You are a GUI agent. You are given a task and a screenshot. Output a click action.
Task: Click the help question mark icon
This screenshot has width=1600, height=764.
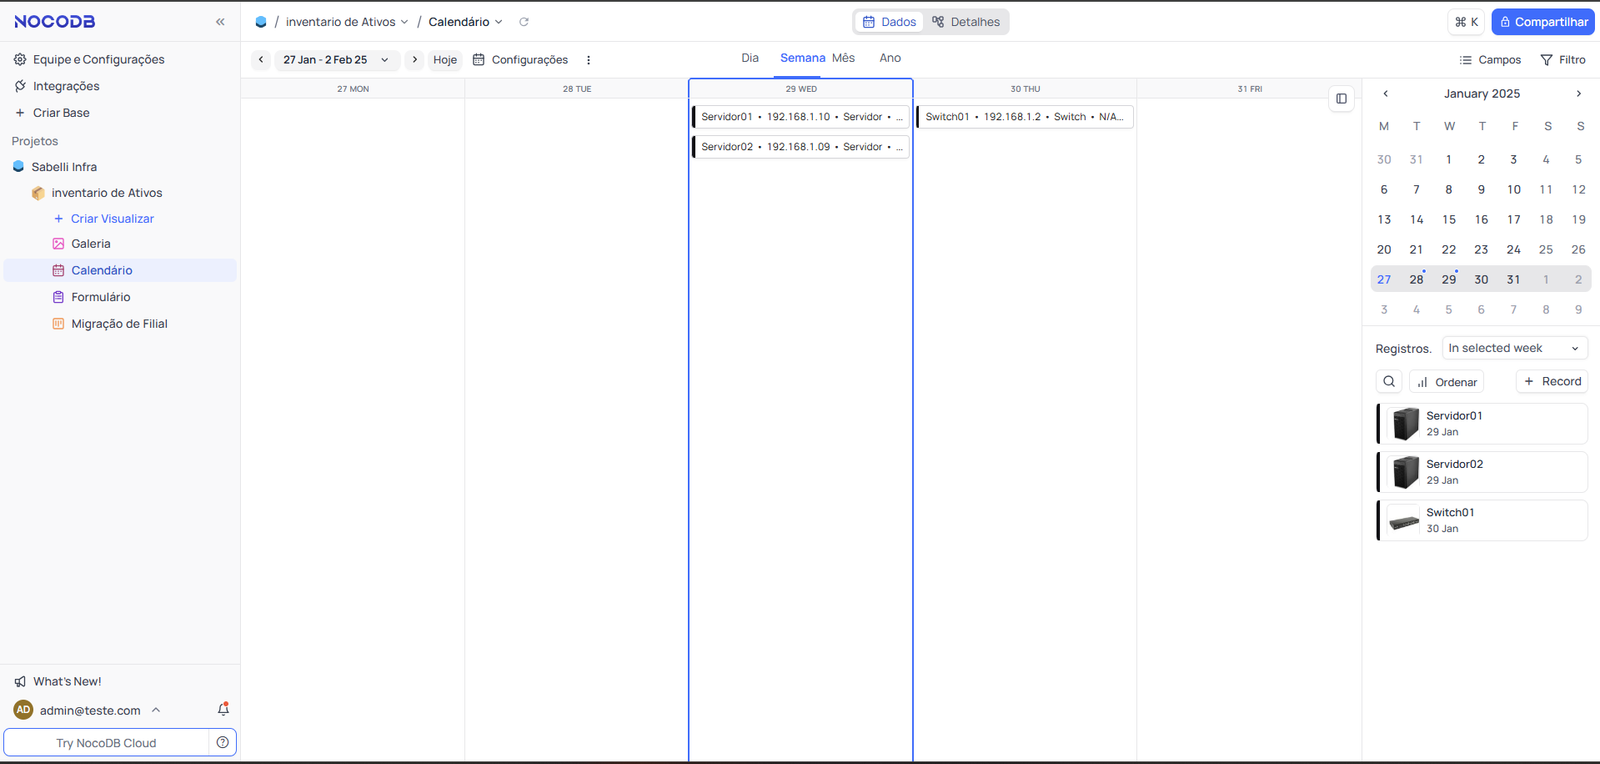point(222,743)
